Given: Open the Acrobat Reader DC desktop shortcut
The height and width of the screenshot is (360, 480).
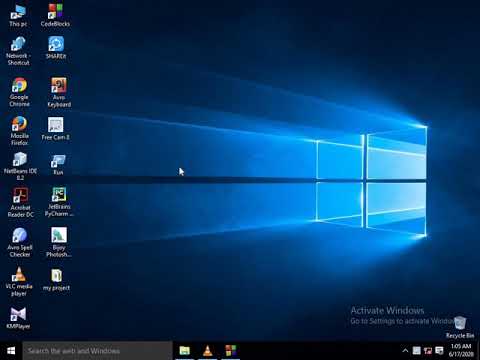Looking at the screenshot, I should click(x=21, y=202).
